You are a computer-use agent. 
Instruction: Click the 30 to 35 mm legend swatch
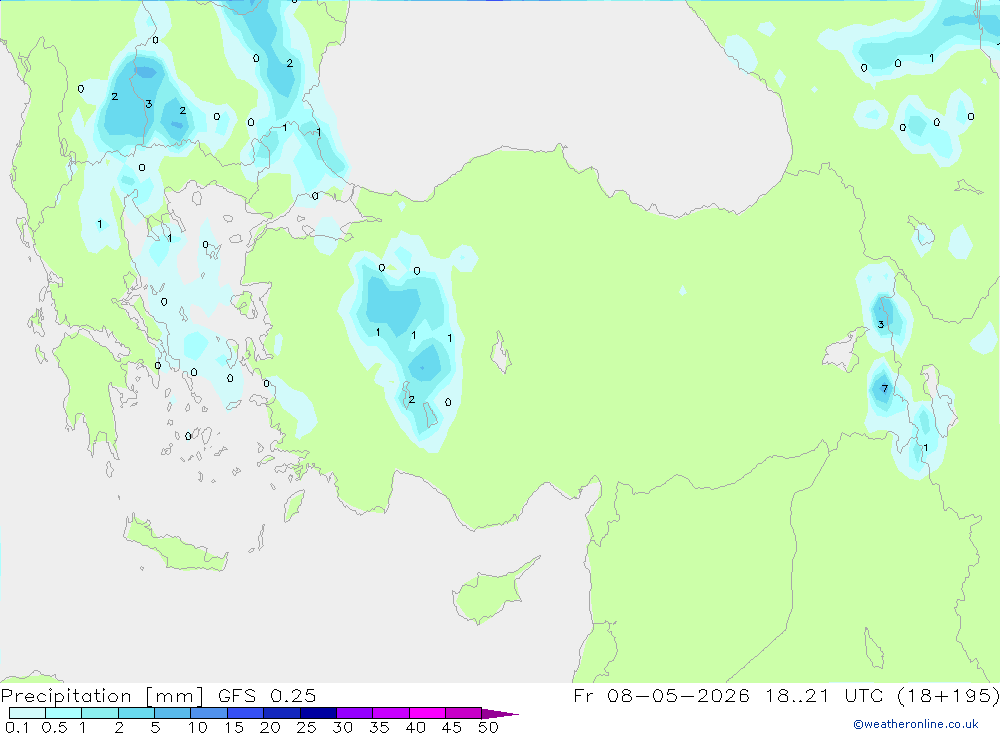click(354, 713)
